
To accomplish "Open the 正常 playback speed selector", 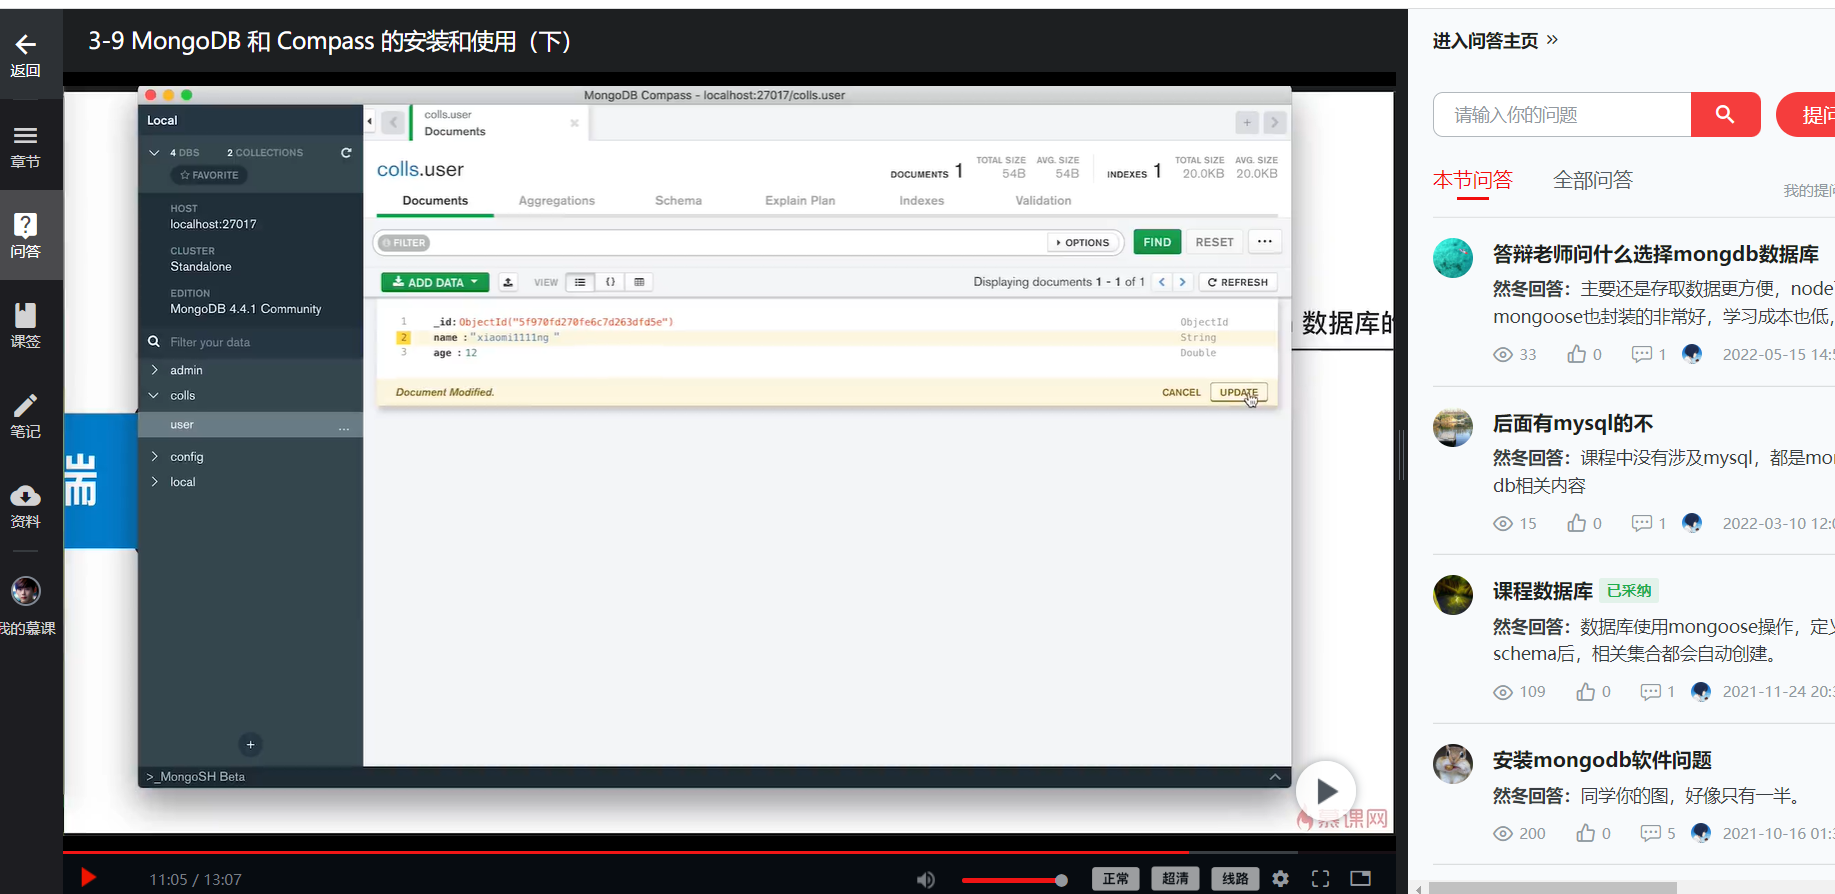I will (1116, 879).
